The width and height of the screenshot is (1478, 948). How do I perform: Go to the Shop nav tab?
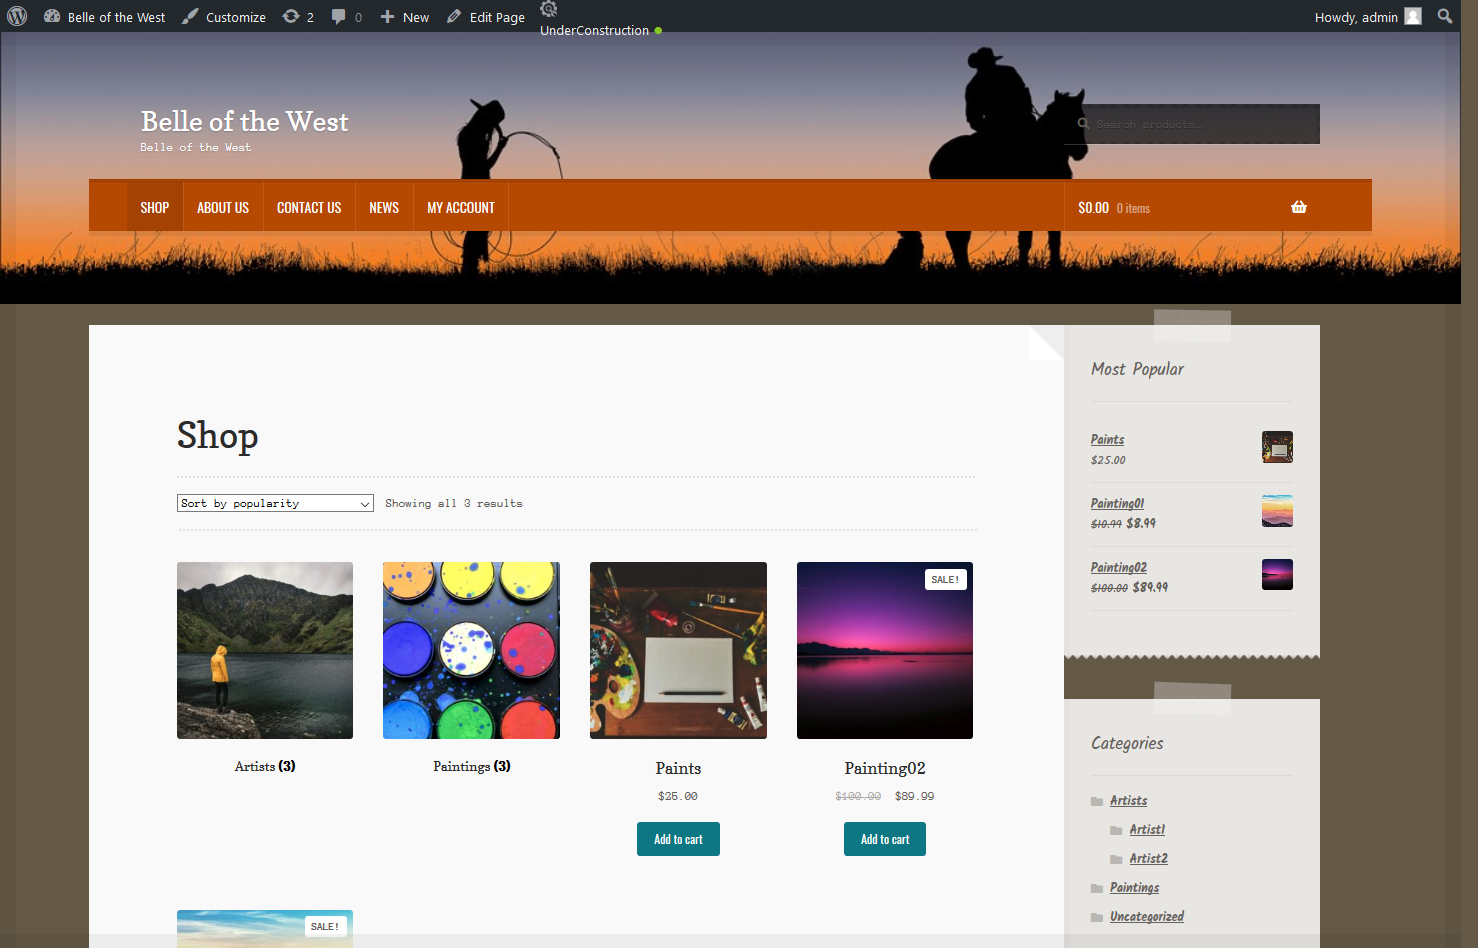tap(154, 207)
